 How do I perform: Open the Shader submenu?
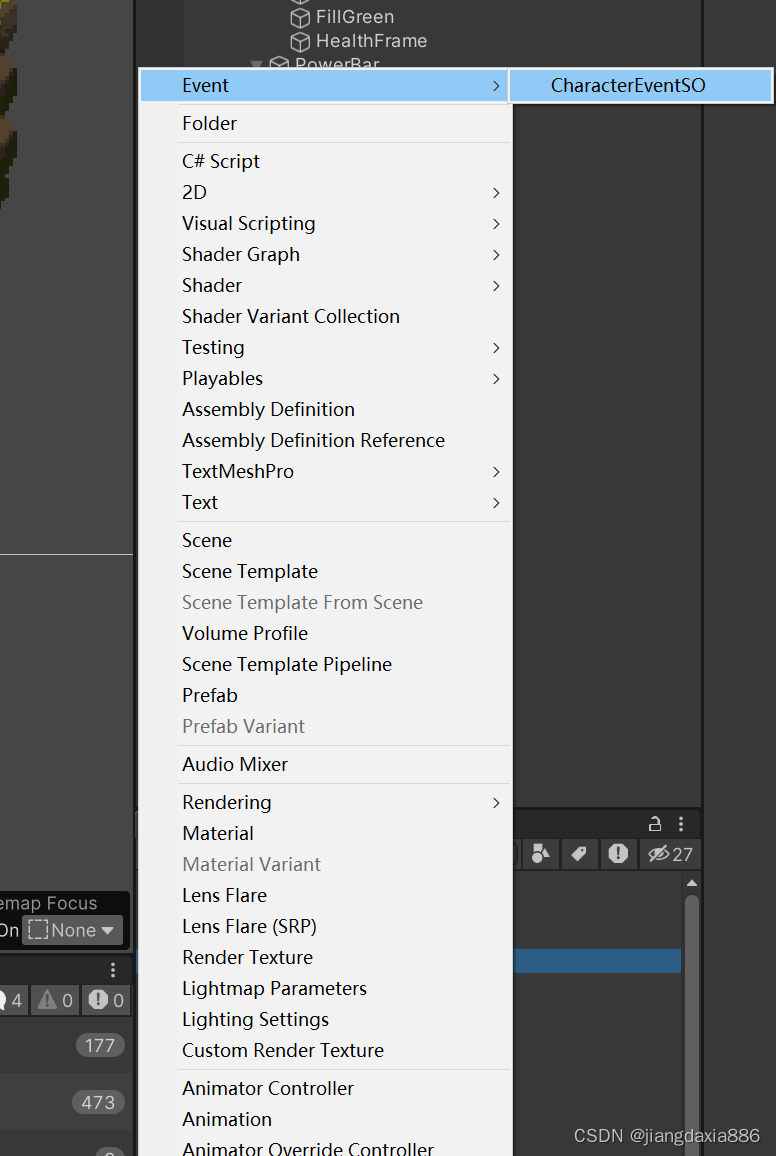325,285
